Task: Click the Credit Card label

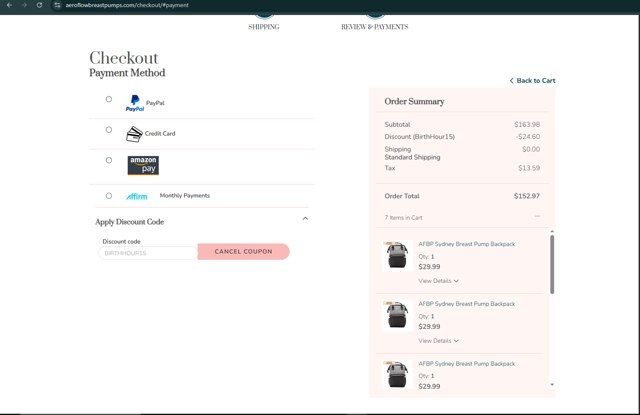Action: 160,133
